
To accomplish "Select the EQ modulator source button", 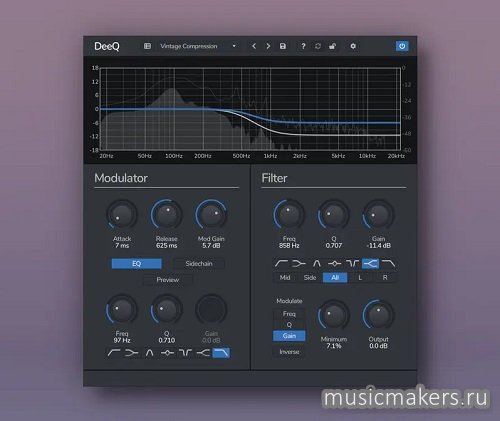I will tap(137, 264).
